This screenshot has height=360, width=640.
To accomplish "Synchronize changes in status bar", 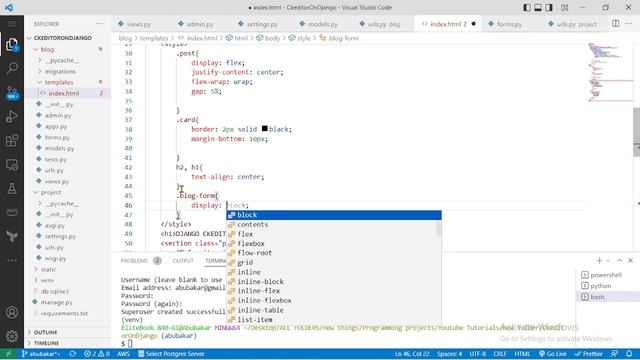I will pyautogui.click(x=73, y=354).
